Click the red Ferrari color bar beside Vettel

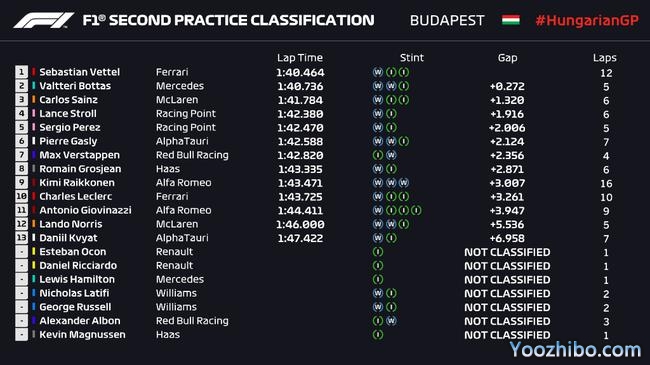tap(34, 72)
